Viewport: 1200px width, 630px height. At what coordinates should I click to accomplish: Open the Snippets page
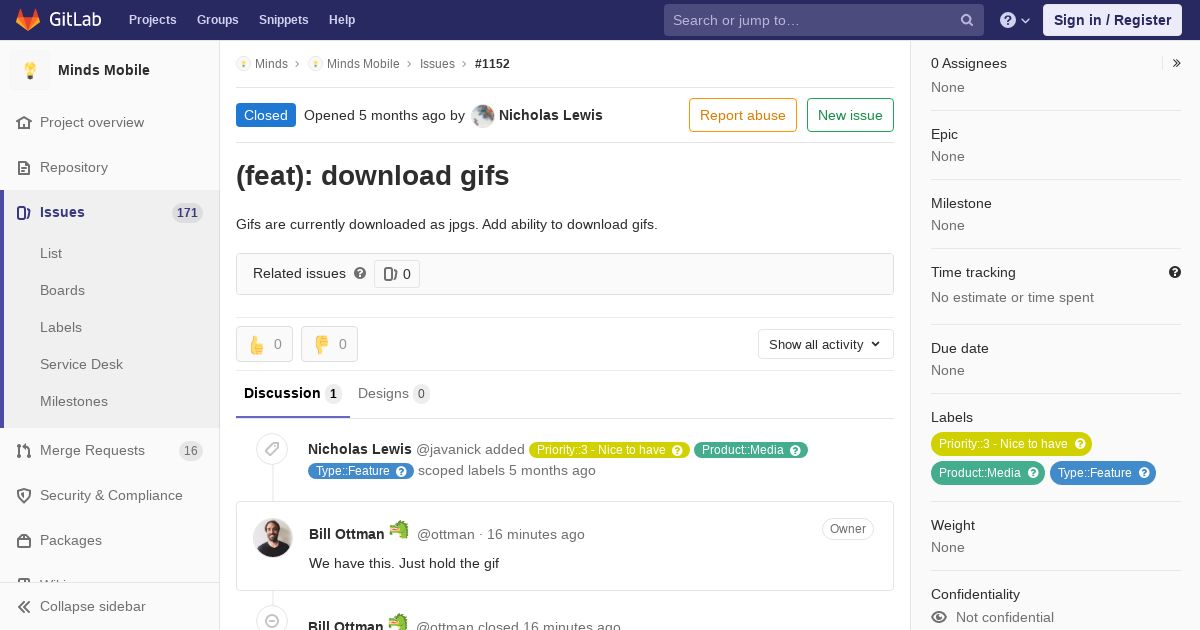[284, 20]
